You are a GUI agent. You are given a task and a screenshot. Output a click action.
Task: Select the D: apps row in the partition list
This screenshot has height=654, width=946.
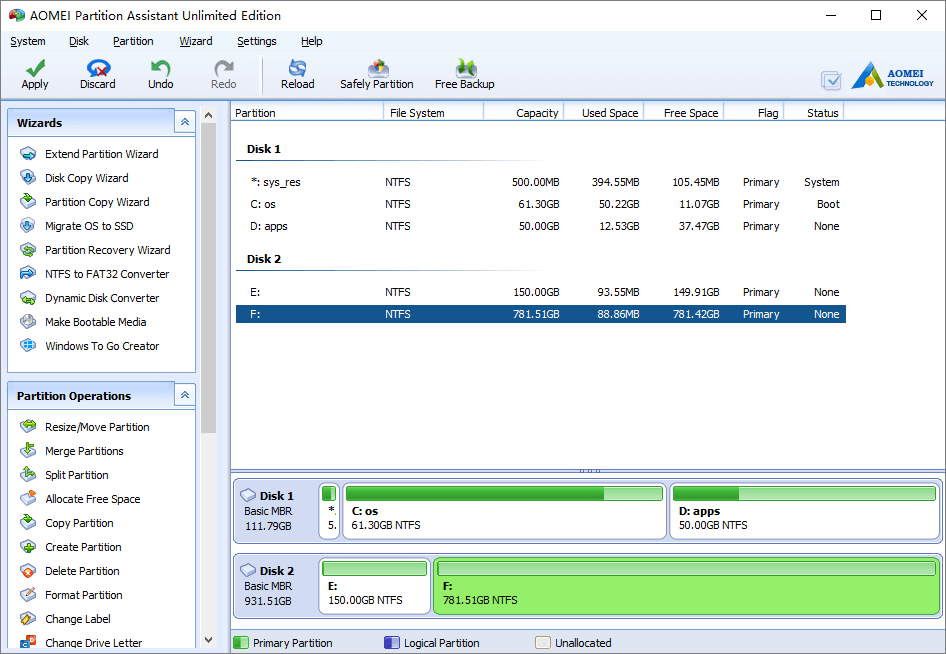coord(541,226)
